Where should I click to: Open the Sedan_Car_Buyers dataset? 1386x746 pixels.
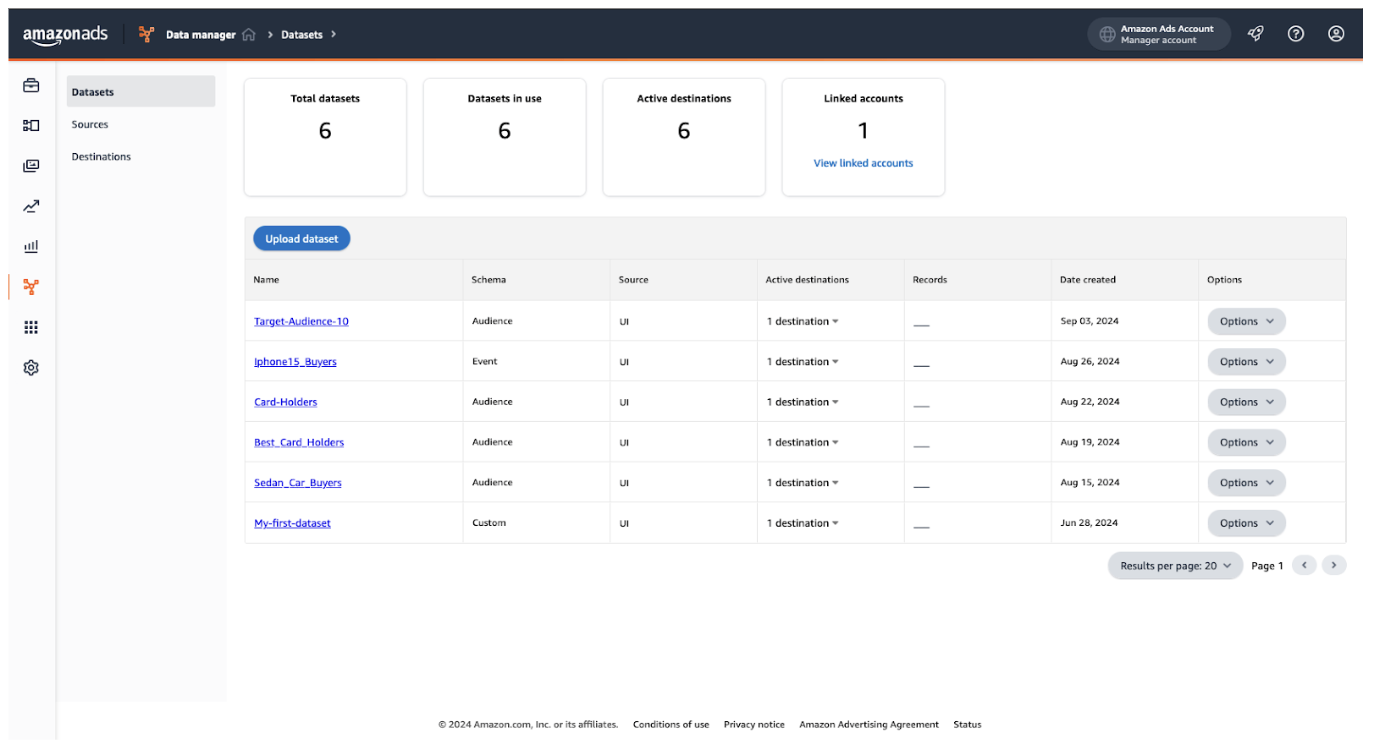pyautogui.click(x=298, y=483)
